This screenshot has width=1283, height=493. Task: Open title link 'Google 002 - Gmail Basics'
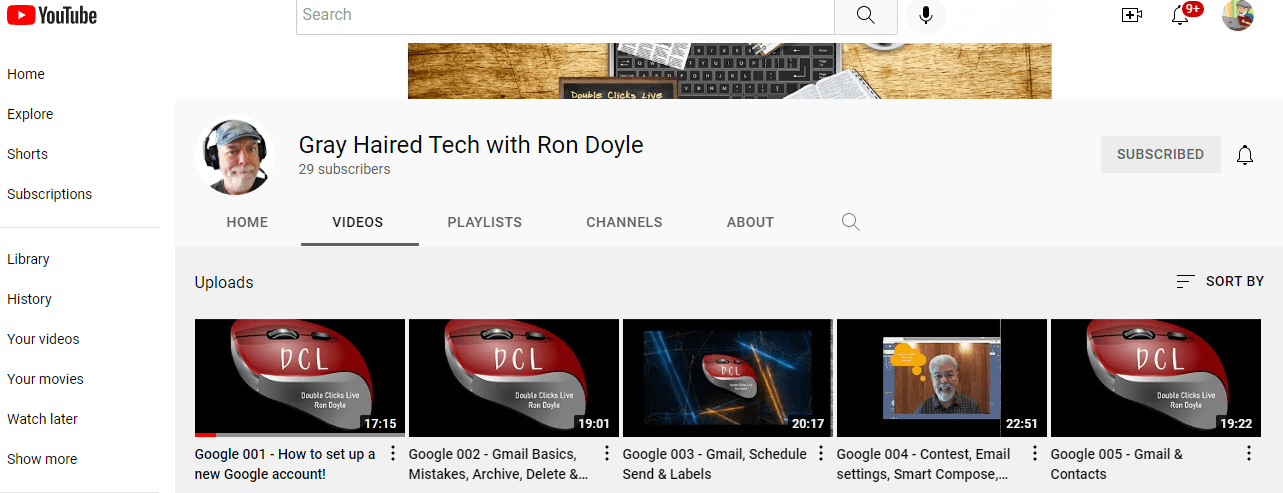pos(498,464)
